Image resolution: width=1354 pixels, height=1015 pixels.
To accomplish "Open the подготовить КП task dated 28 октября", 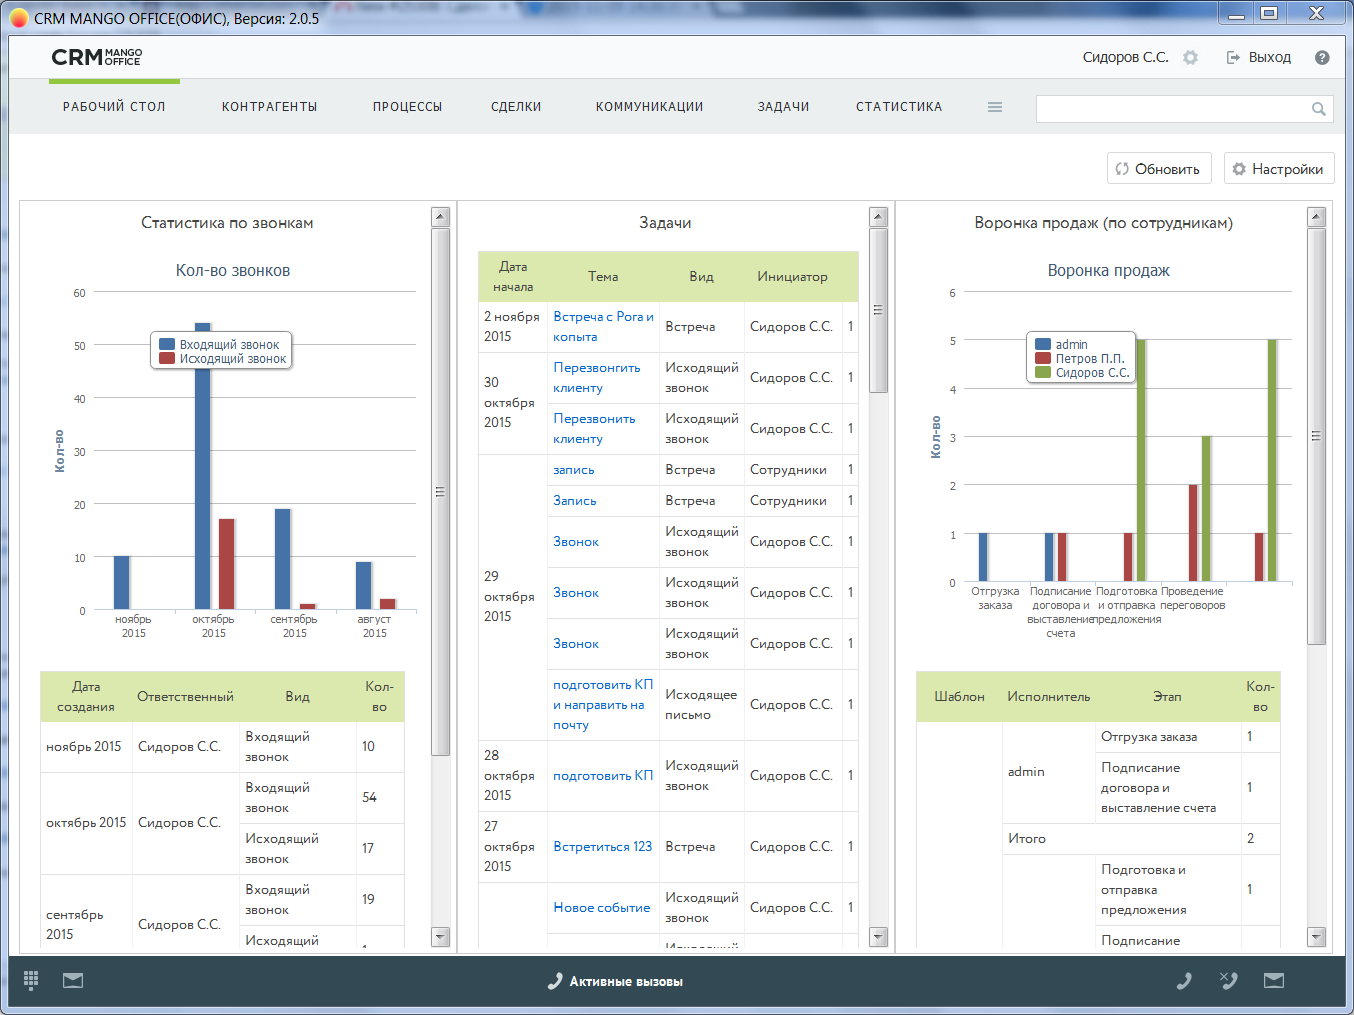I will (603, 776).
